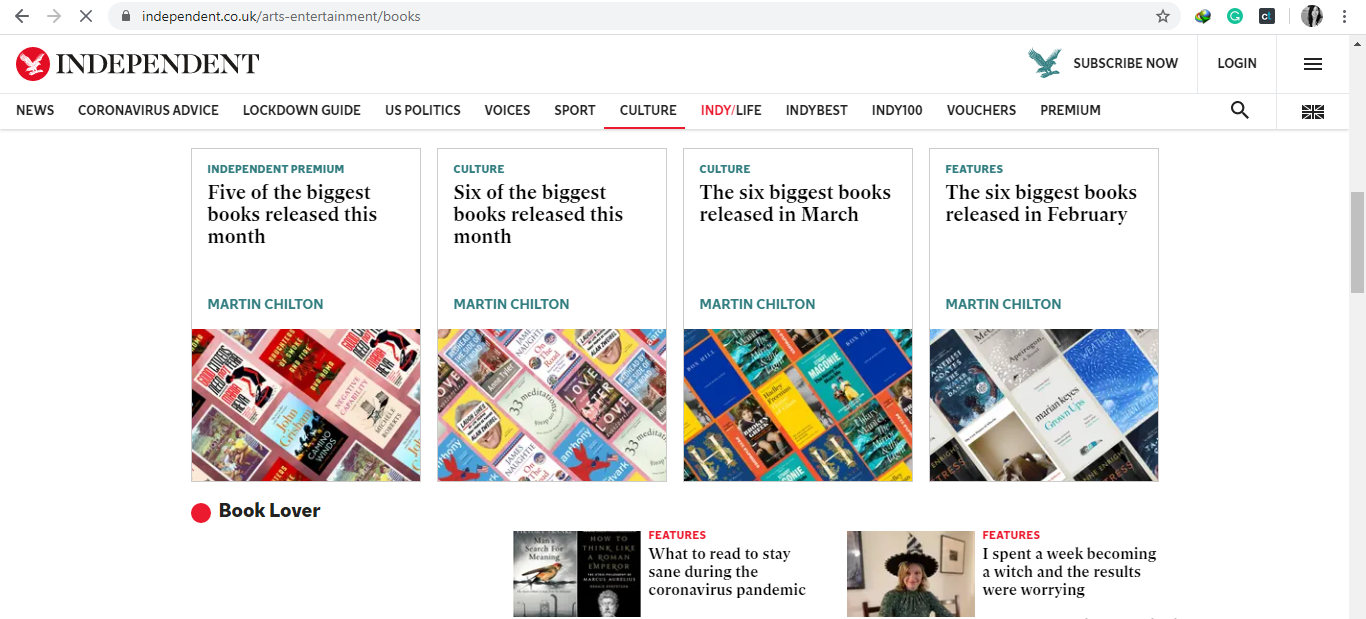Screen dimensions: 1366x619
Task: Open the INDY100 section
Action: (897, 110)
